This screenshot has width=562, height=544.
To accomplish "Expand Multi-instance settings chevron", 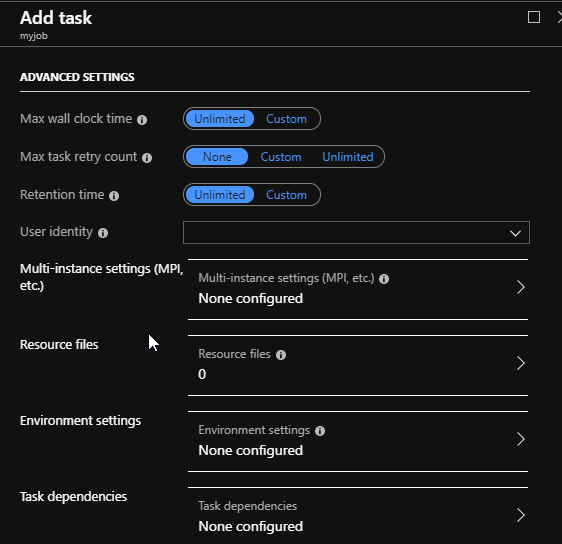I will tap(521, 287).
